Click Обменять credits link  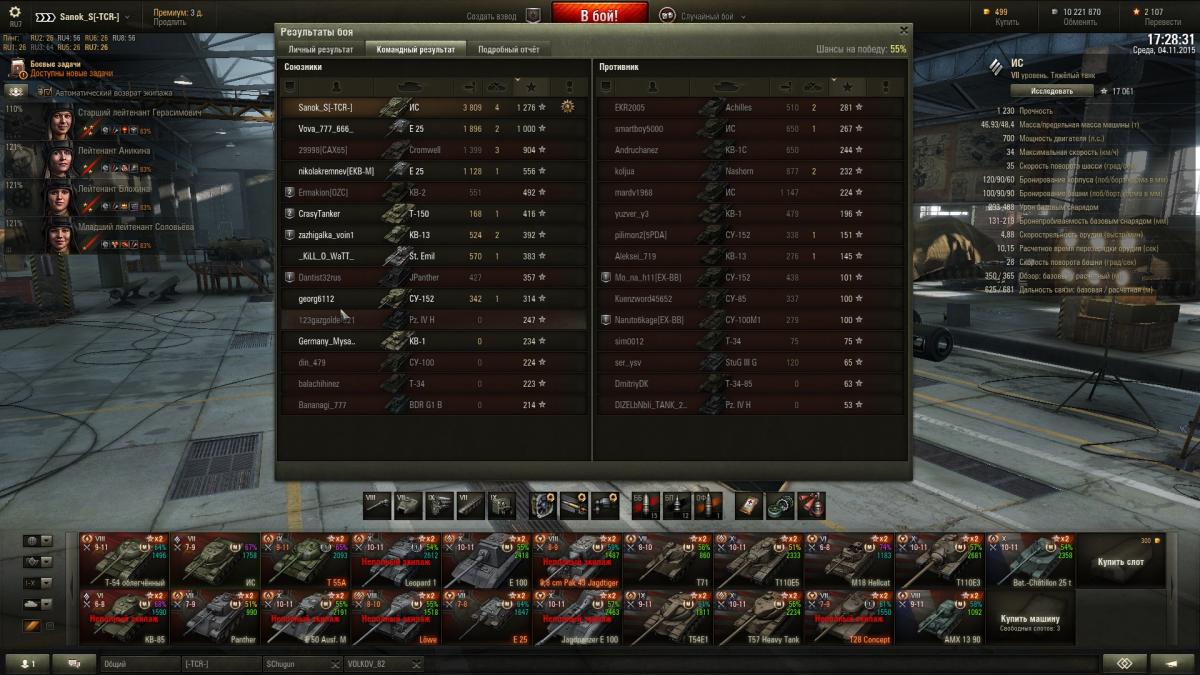coord(1080,22)
